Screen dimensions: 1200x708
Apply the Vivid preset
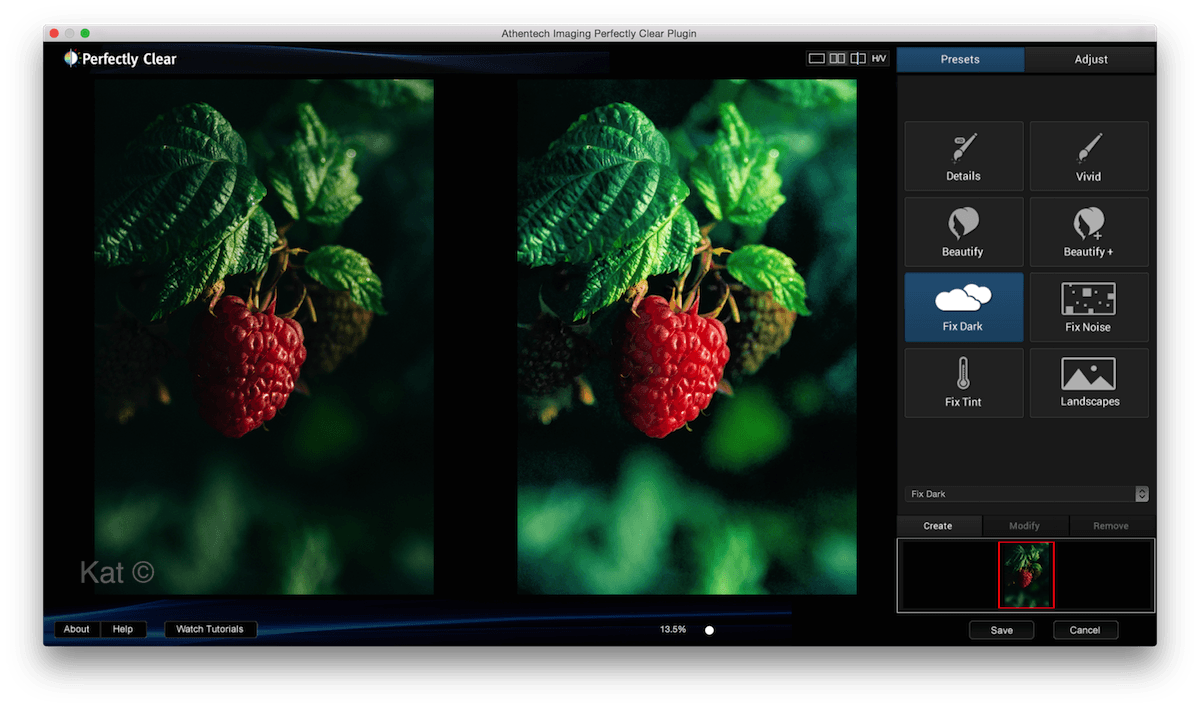click(1089, 156)
